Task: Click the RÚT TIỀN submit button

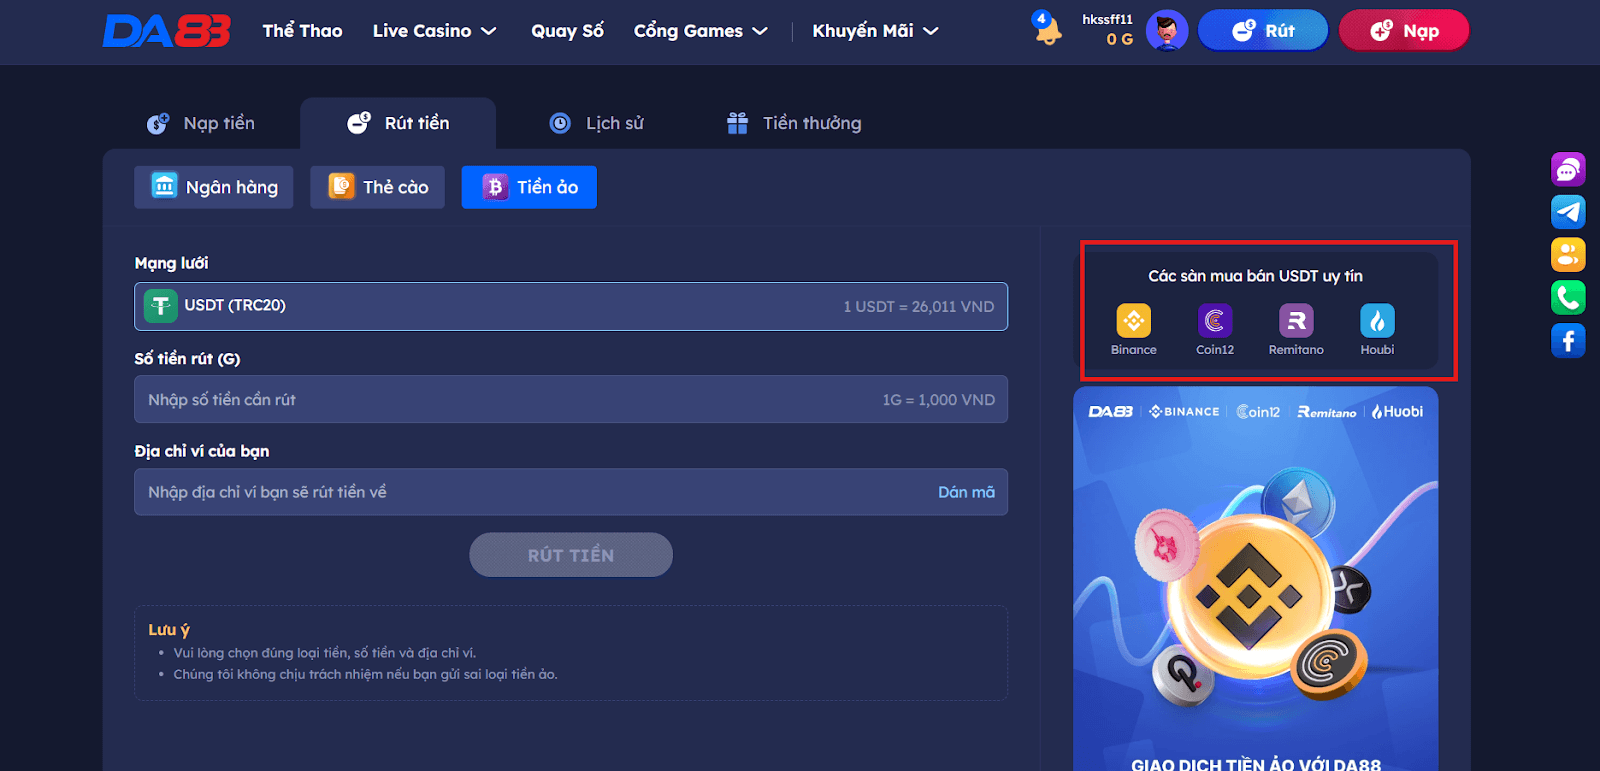Action: pos(571,555)
